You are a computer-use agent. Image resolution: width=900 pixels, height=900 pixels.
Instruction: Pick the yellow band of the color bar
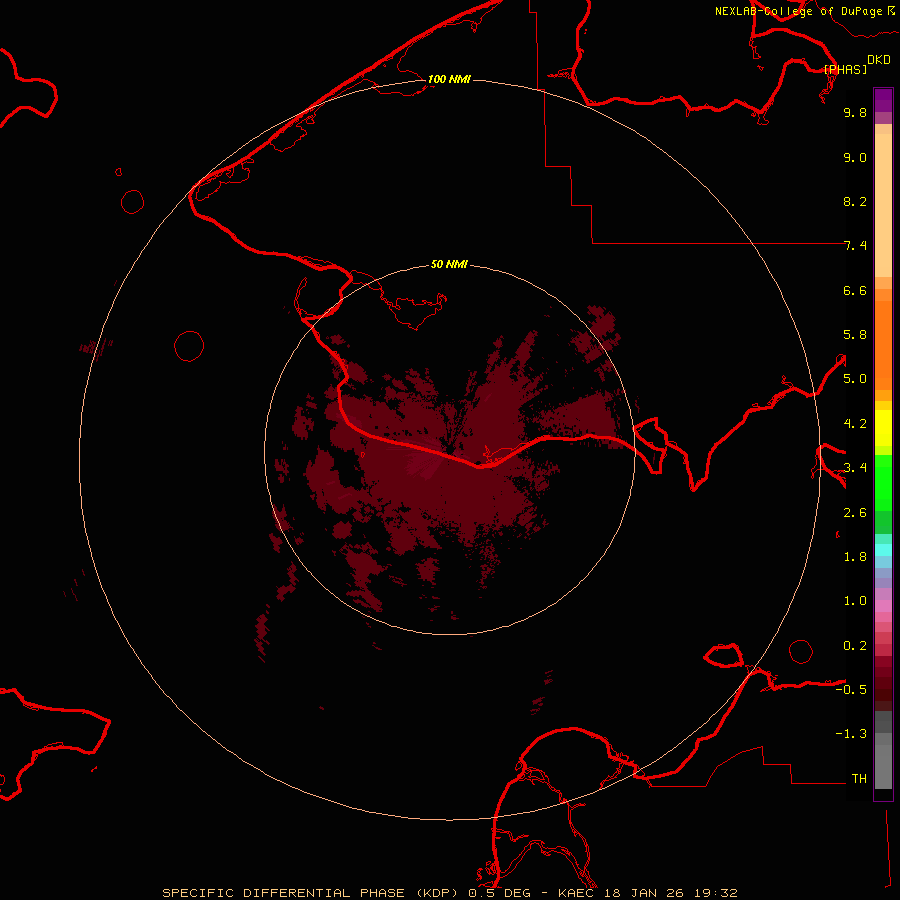click(x=883, y=428)
